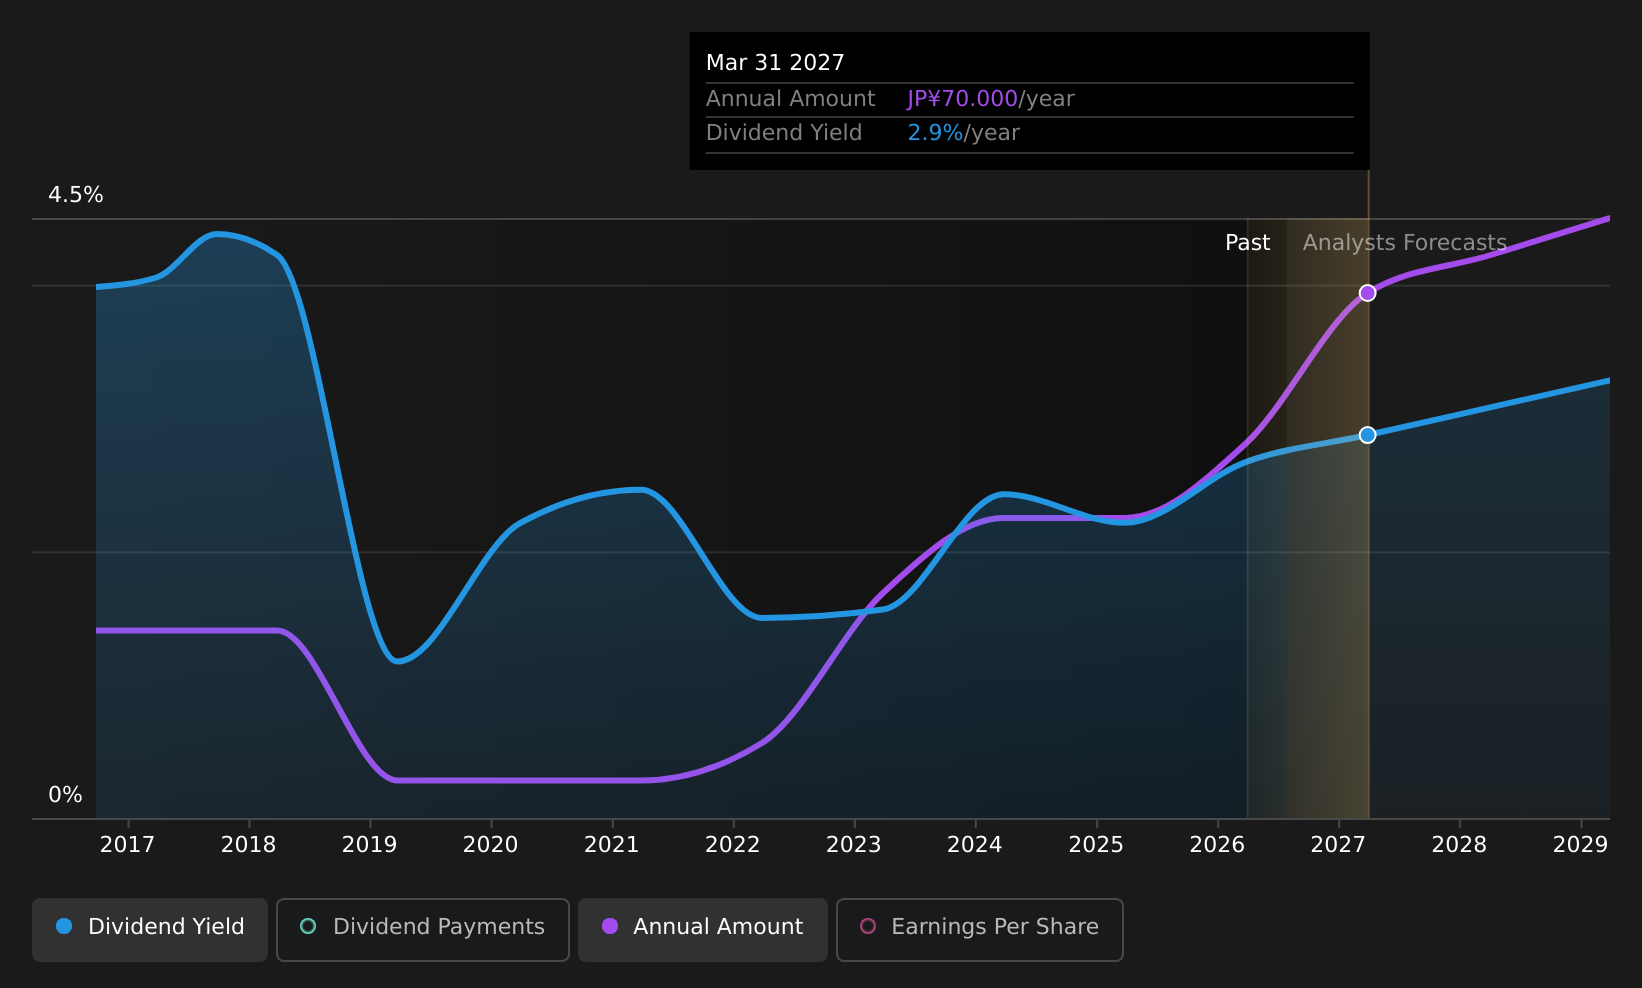The width and height of the screenshot is (1642, 988).
Task: Click the 0% y-axis label
Action: point(65,795)
